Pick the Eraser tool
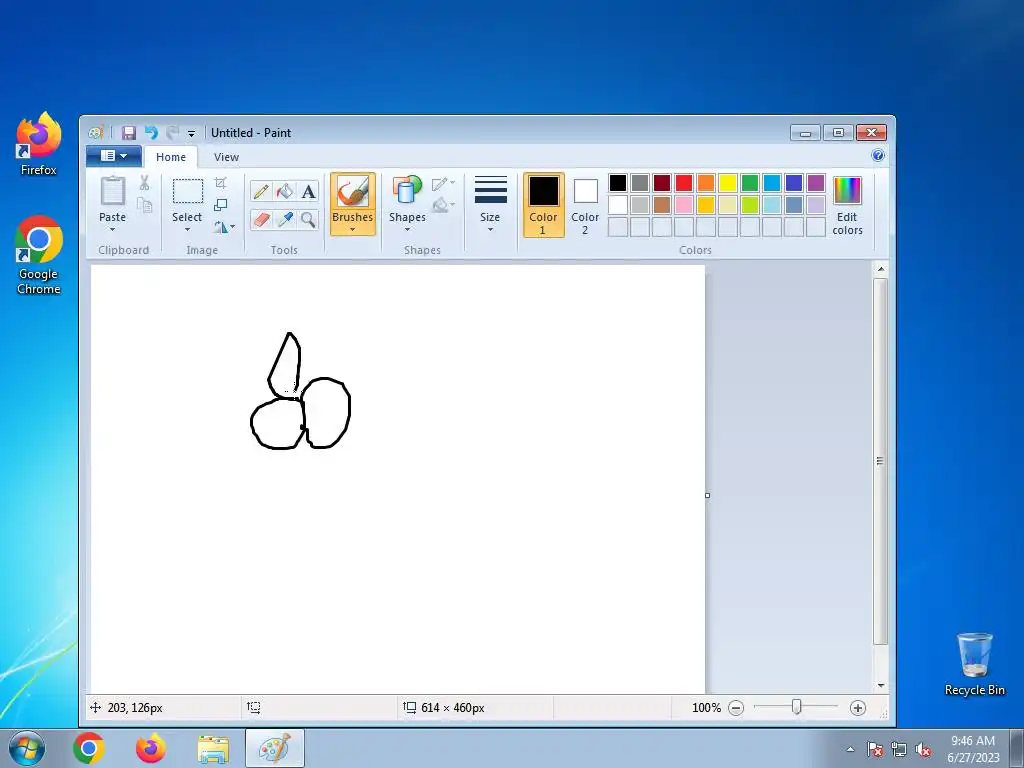The width and height of the screenshot is (1024, 768). click(x=261, y=219)
